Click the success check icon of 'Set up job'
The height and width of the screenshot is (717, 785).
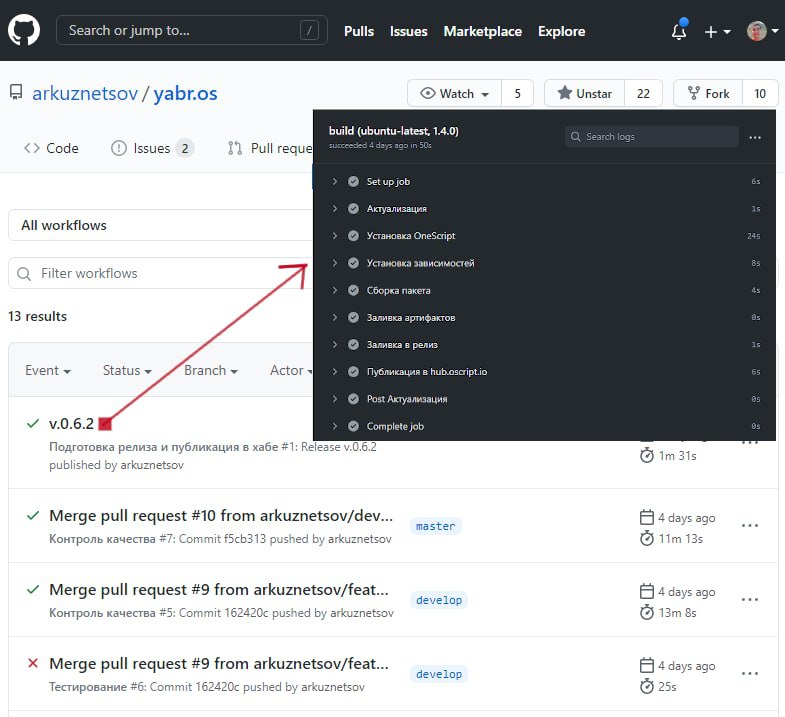(x=353, y=181)
